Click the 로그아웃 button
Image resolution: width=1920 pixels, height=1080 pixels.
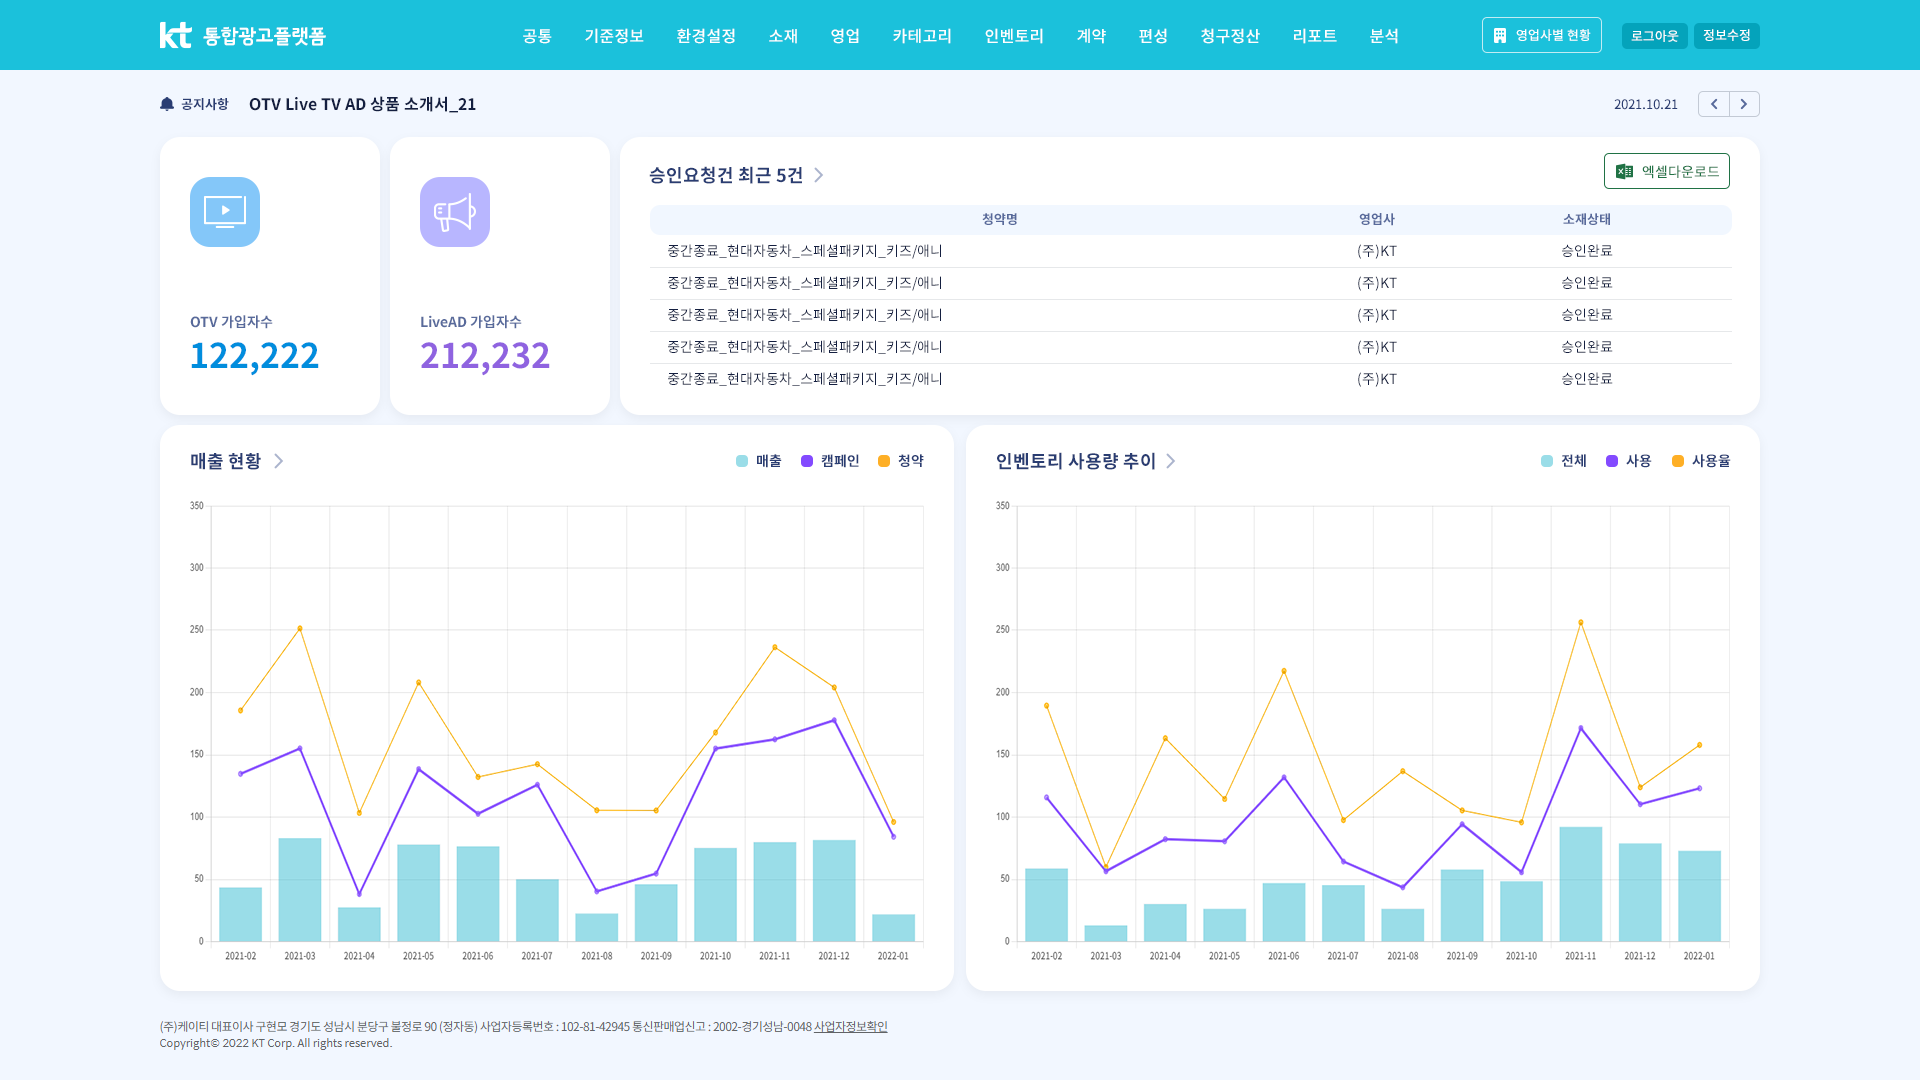[x=1654, y=36]
